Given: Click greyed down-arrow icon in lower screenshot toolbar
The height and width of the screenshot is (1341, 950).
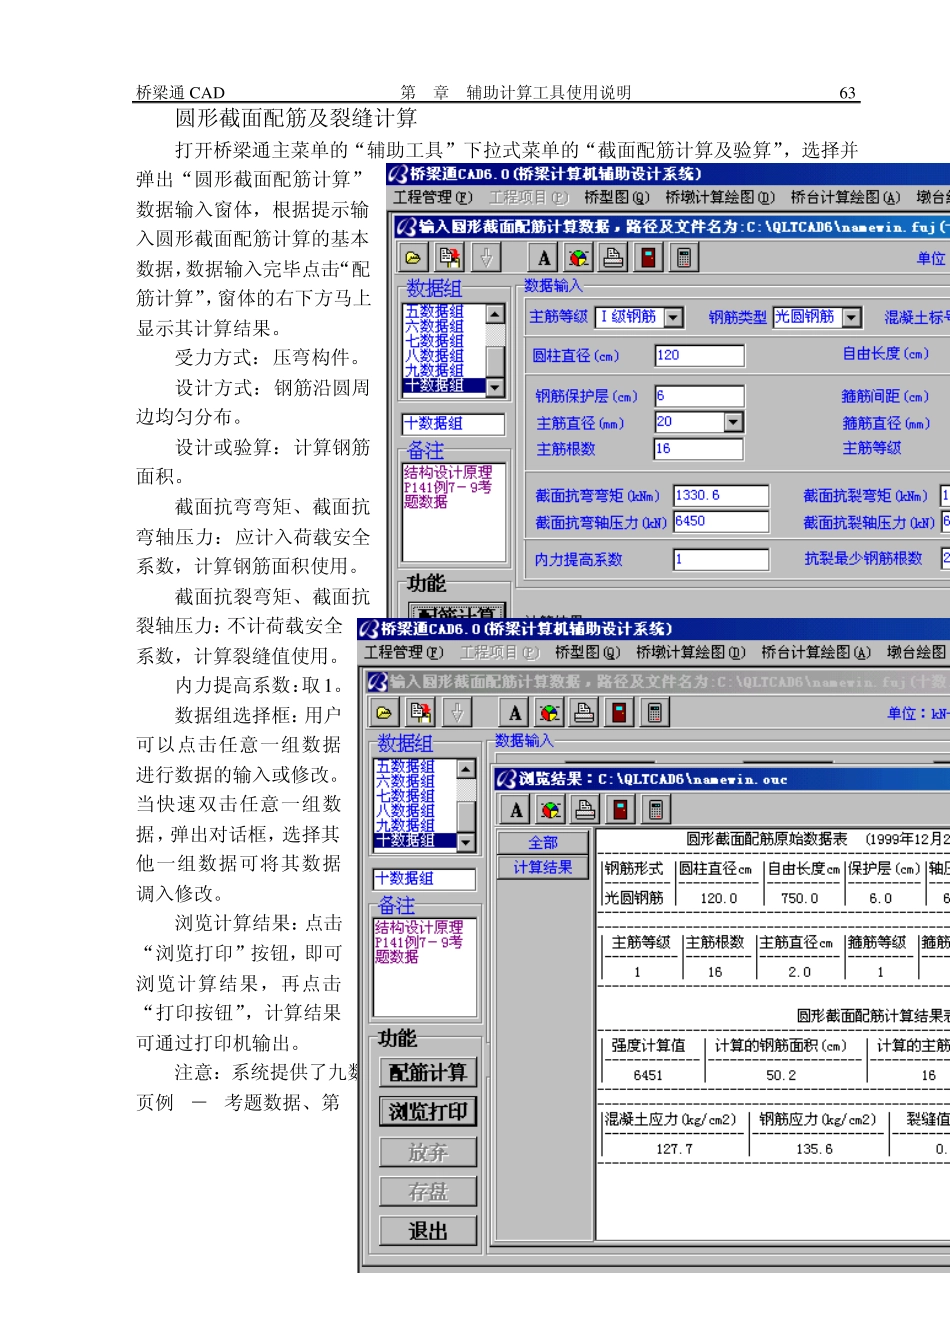Looking at the screenshot, I should (457, 712).
